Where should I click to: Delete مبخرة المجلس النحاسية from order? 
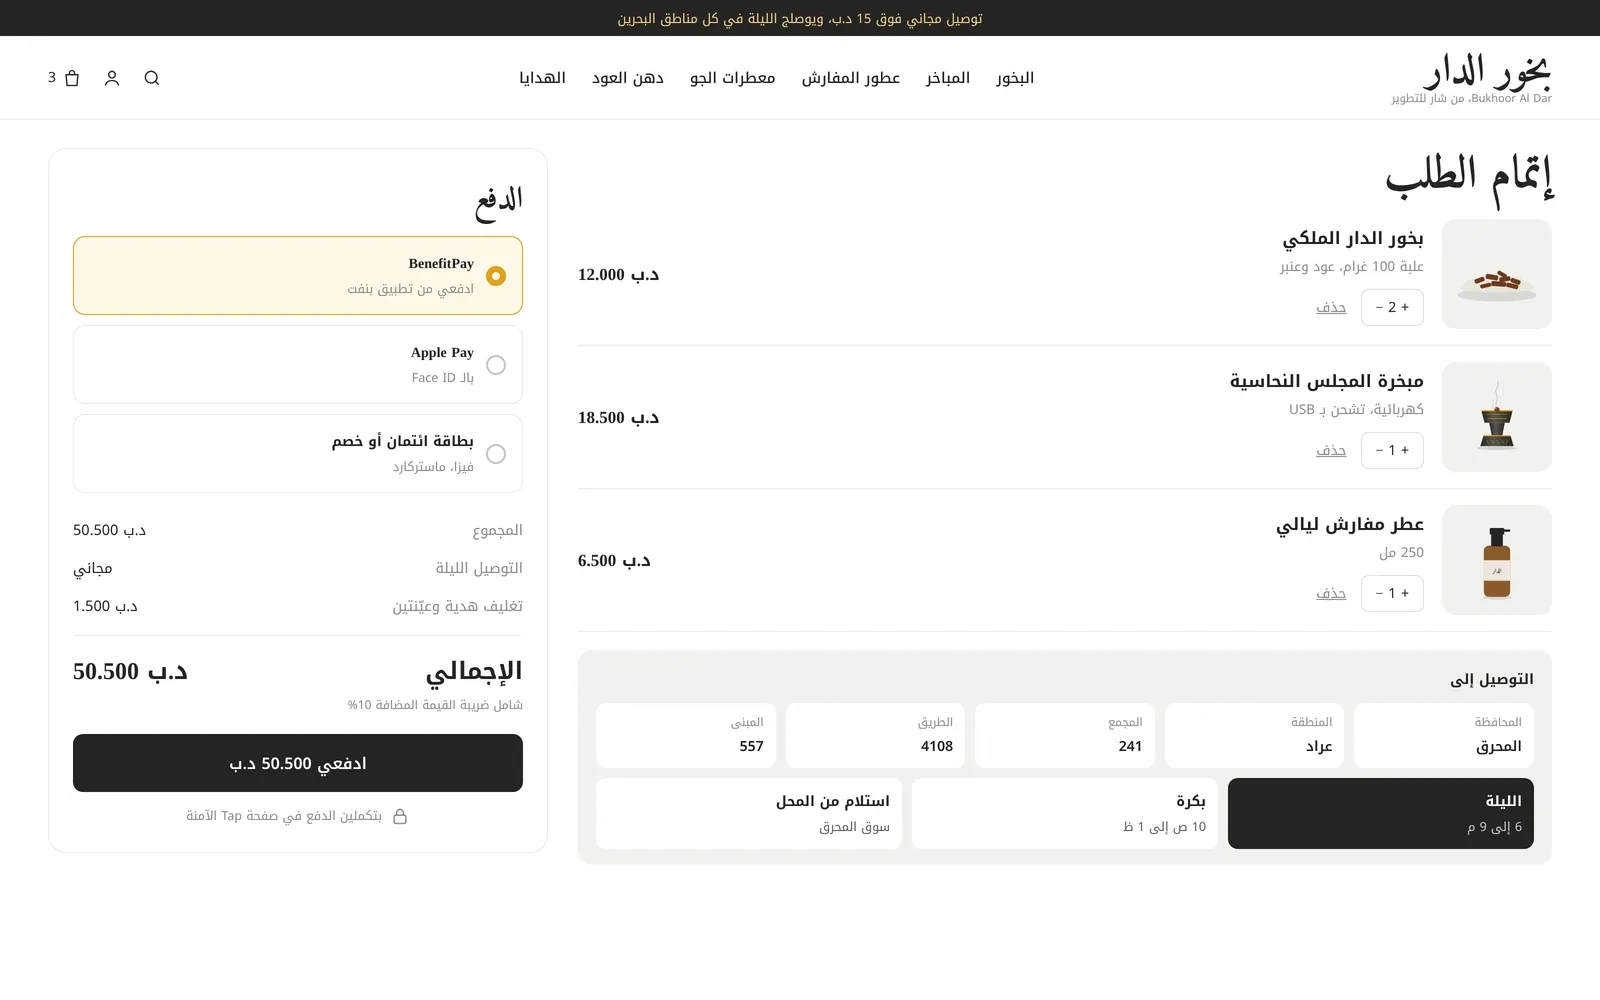(1331, 450)
